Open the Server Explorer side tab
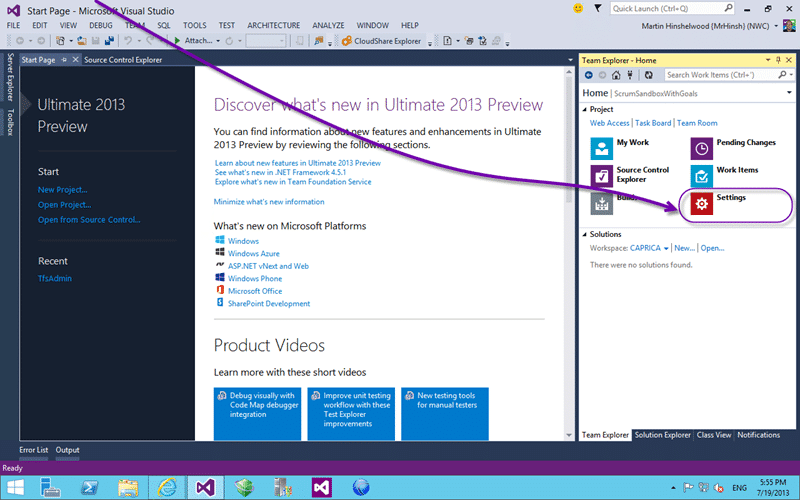This screenshot has height=500, width=800. 10,77
